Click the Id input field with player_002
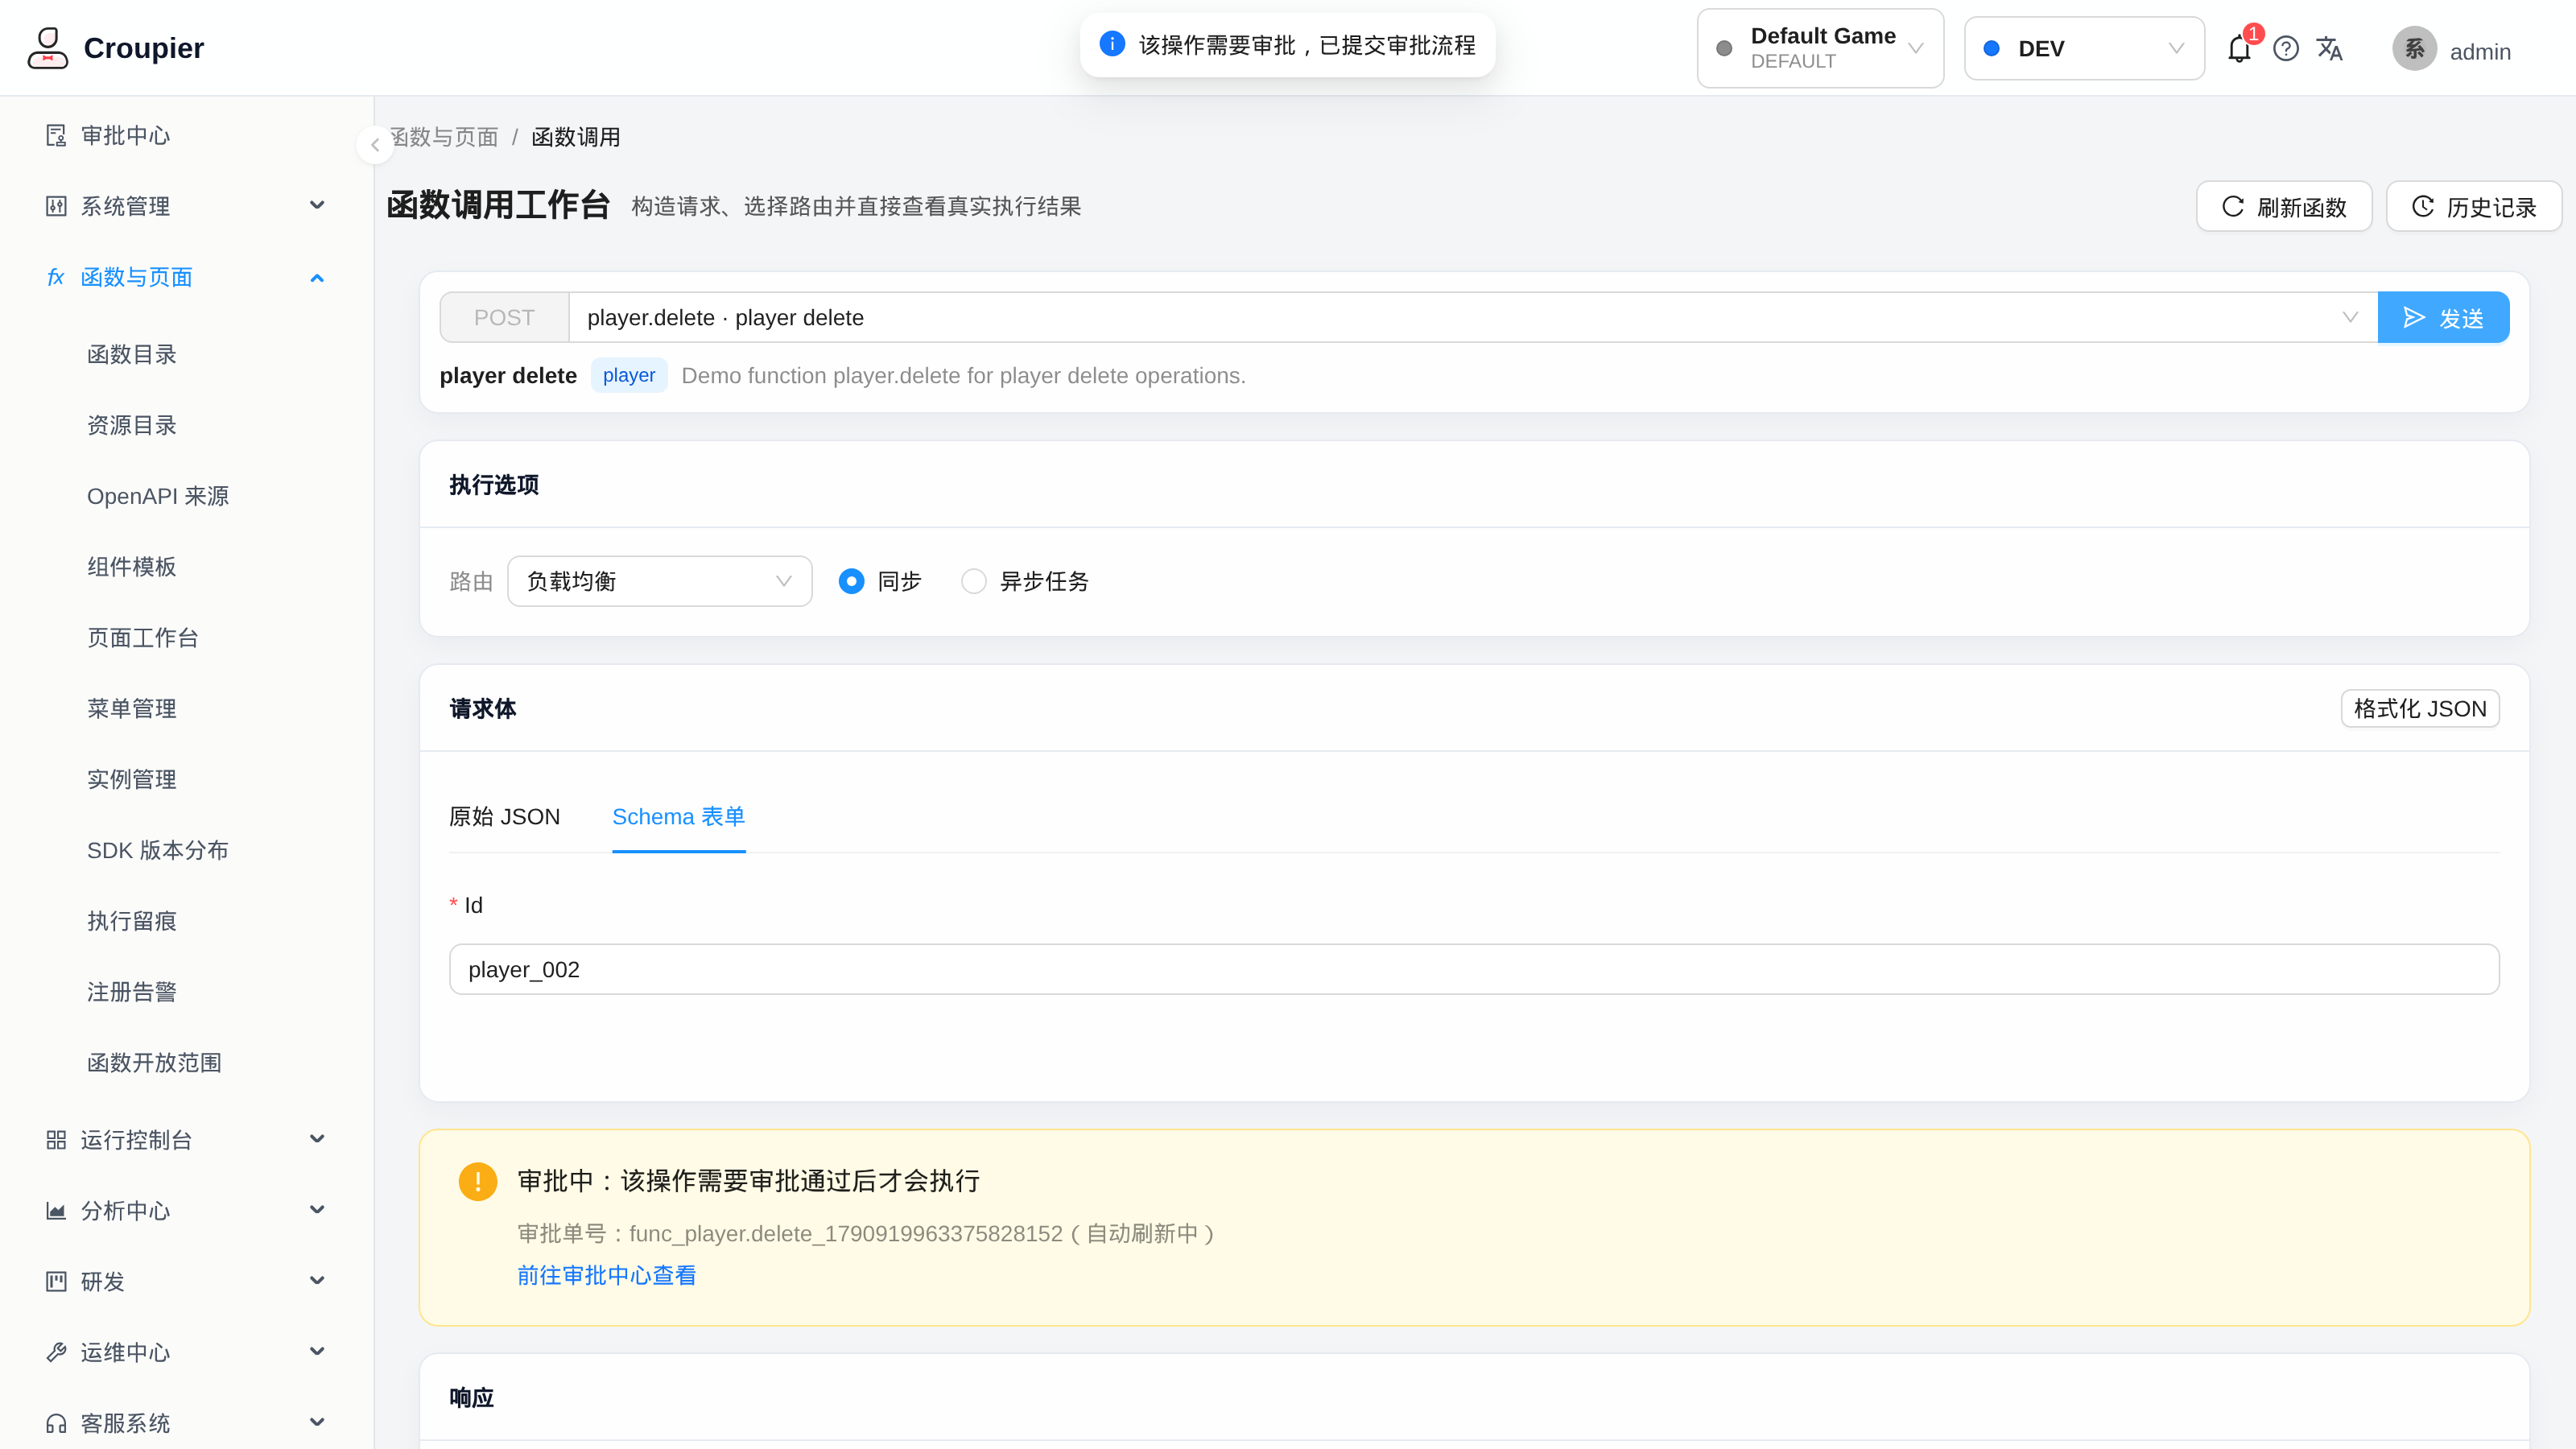Image resolution: width=2576 pixels, height=1449 pixels. [x=1474, y=969]
